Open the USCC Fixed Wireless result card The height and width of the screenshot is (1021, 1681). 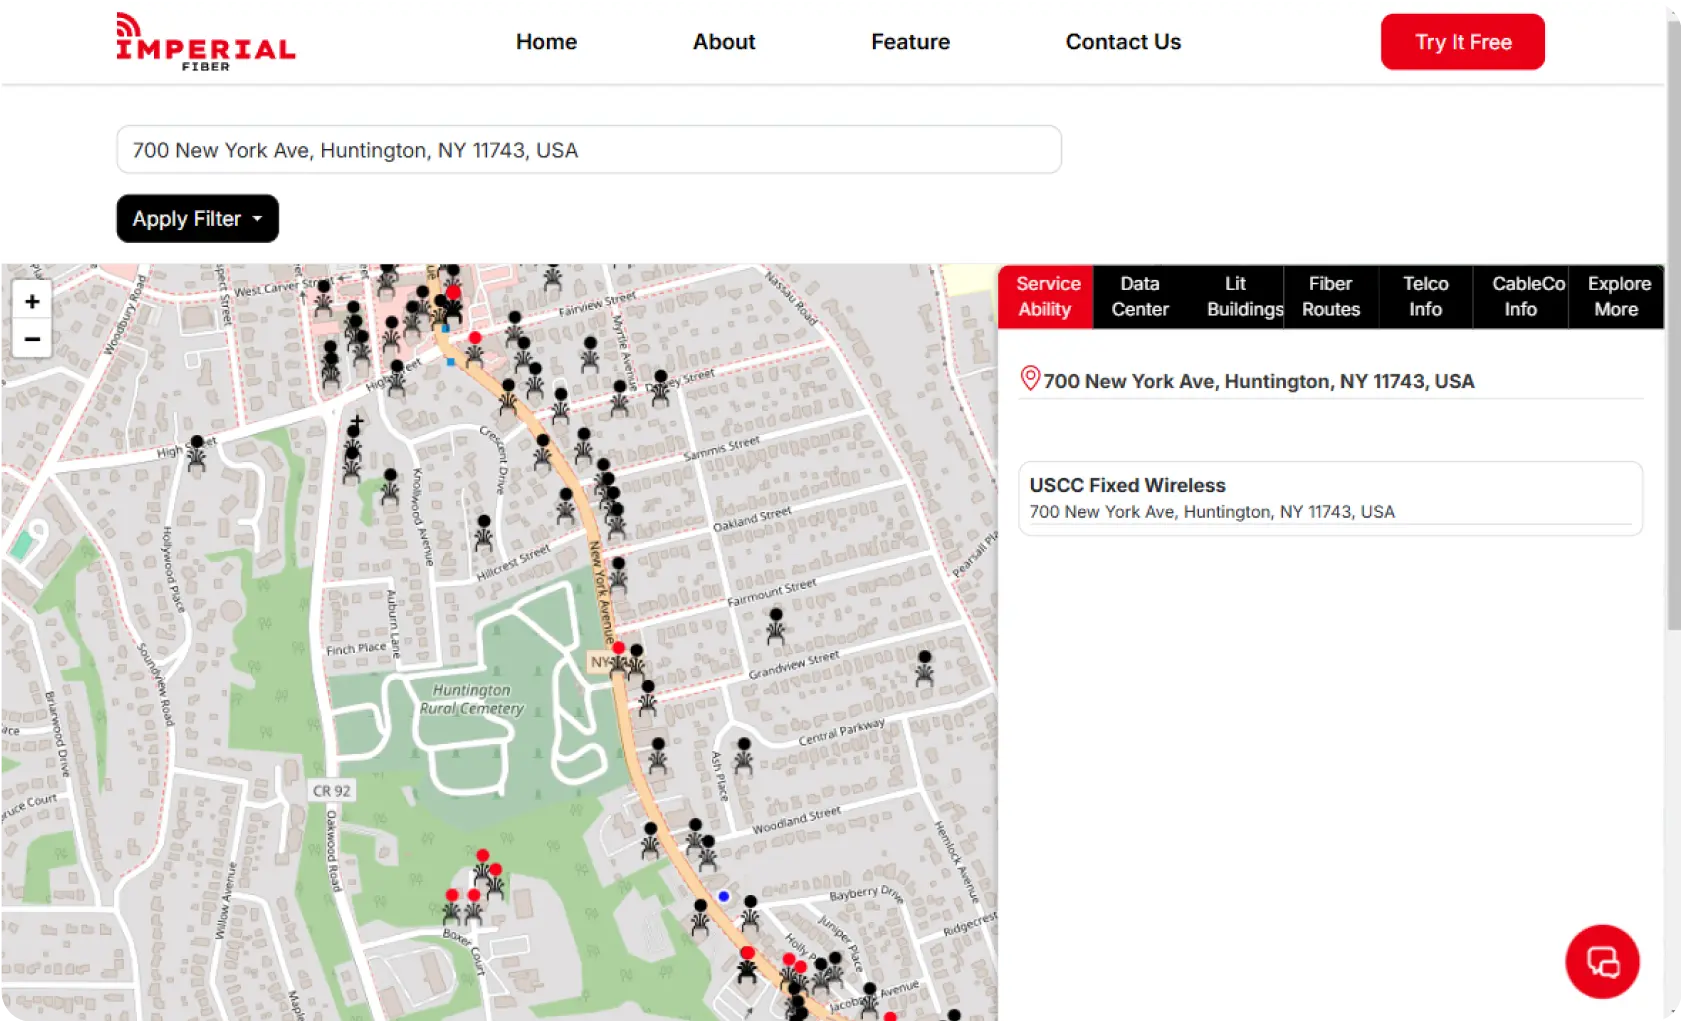pos(1330,498)
